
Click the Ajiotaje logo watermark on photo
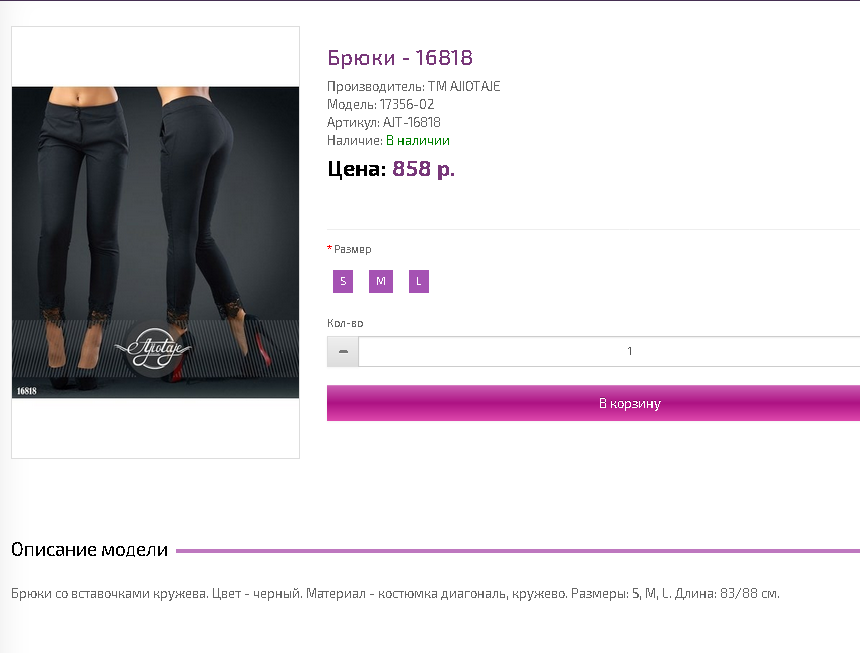coord(154,348)
